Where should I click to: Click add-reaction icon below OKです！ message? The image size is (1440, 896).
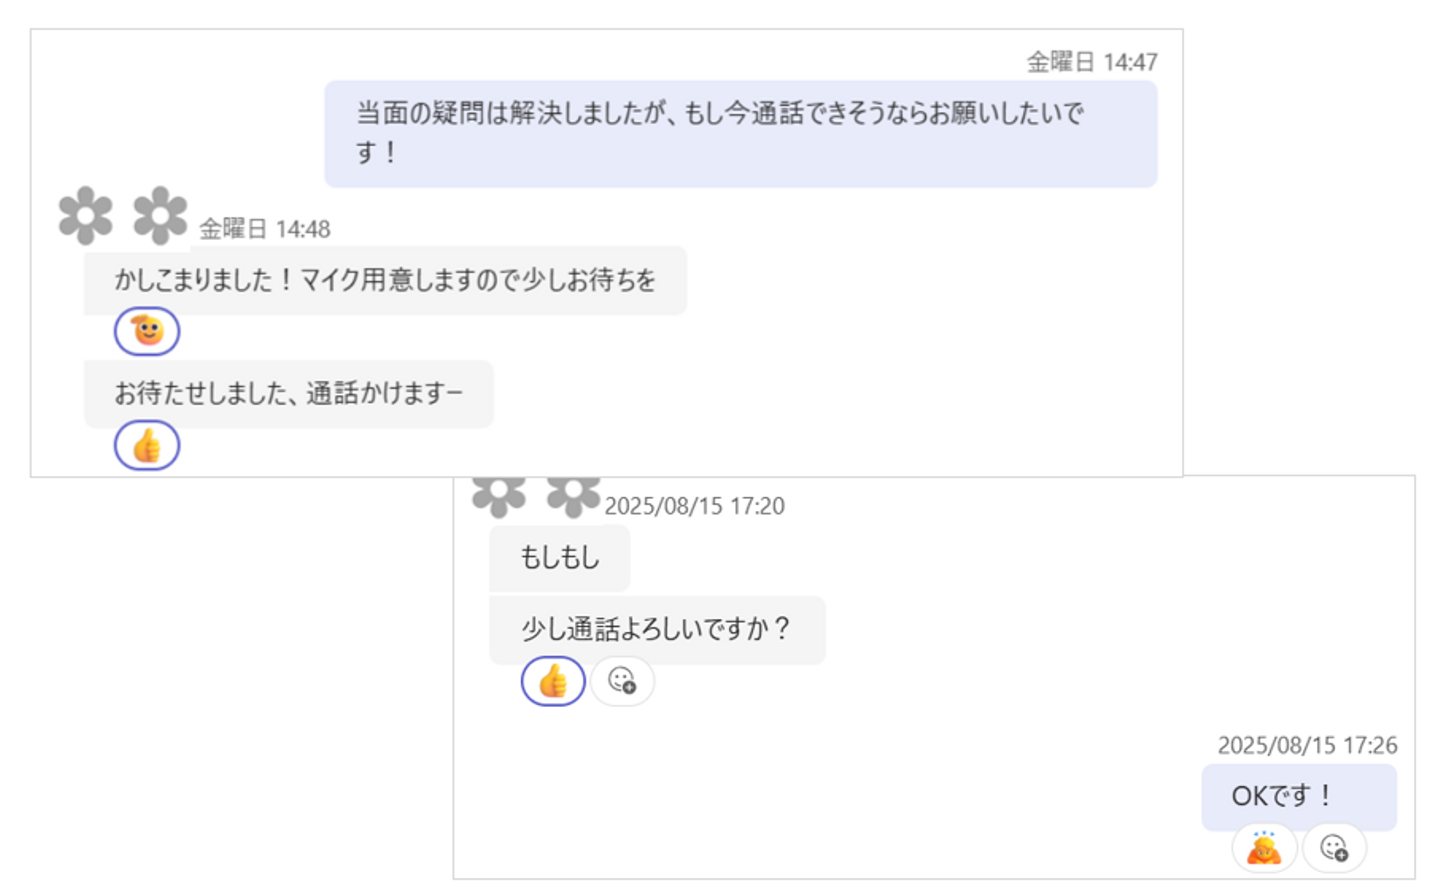coord(1334,849)
